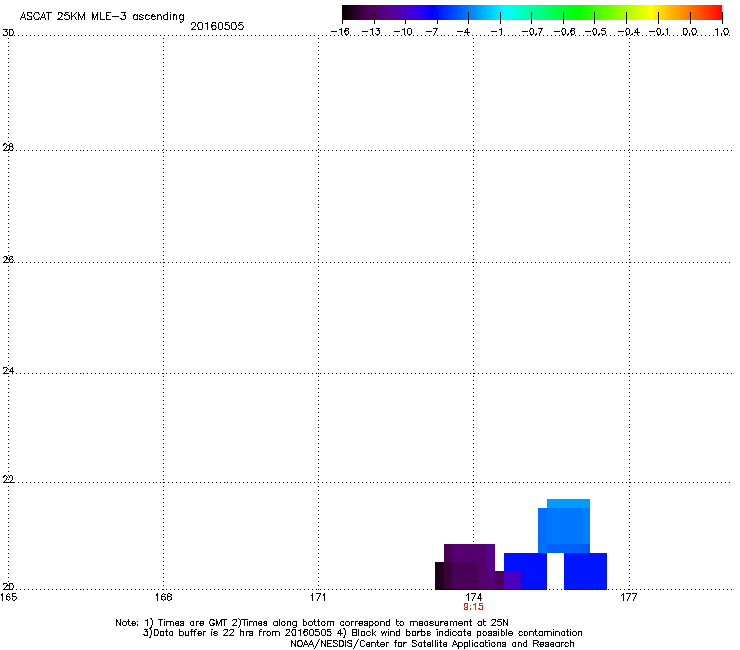The image size is (740, 650).
Task: Click the light blue data block
Action: coord(564,526)
